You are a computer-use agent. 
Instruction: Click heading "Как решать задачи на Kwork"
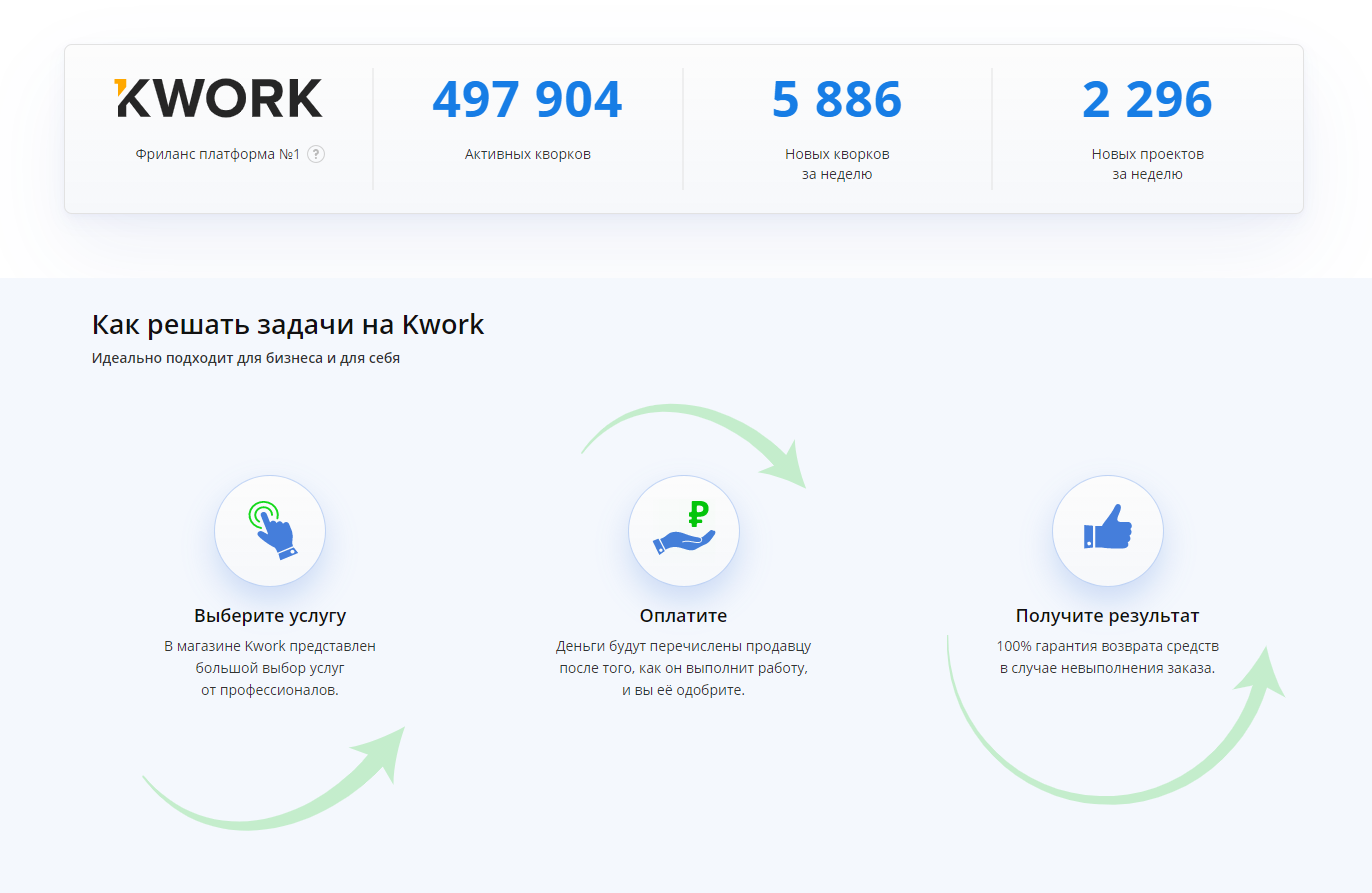tap(288, 324)
